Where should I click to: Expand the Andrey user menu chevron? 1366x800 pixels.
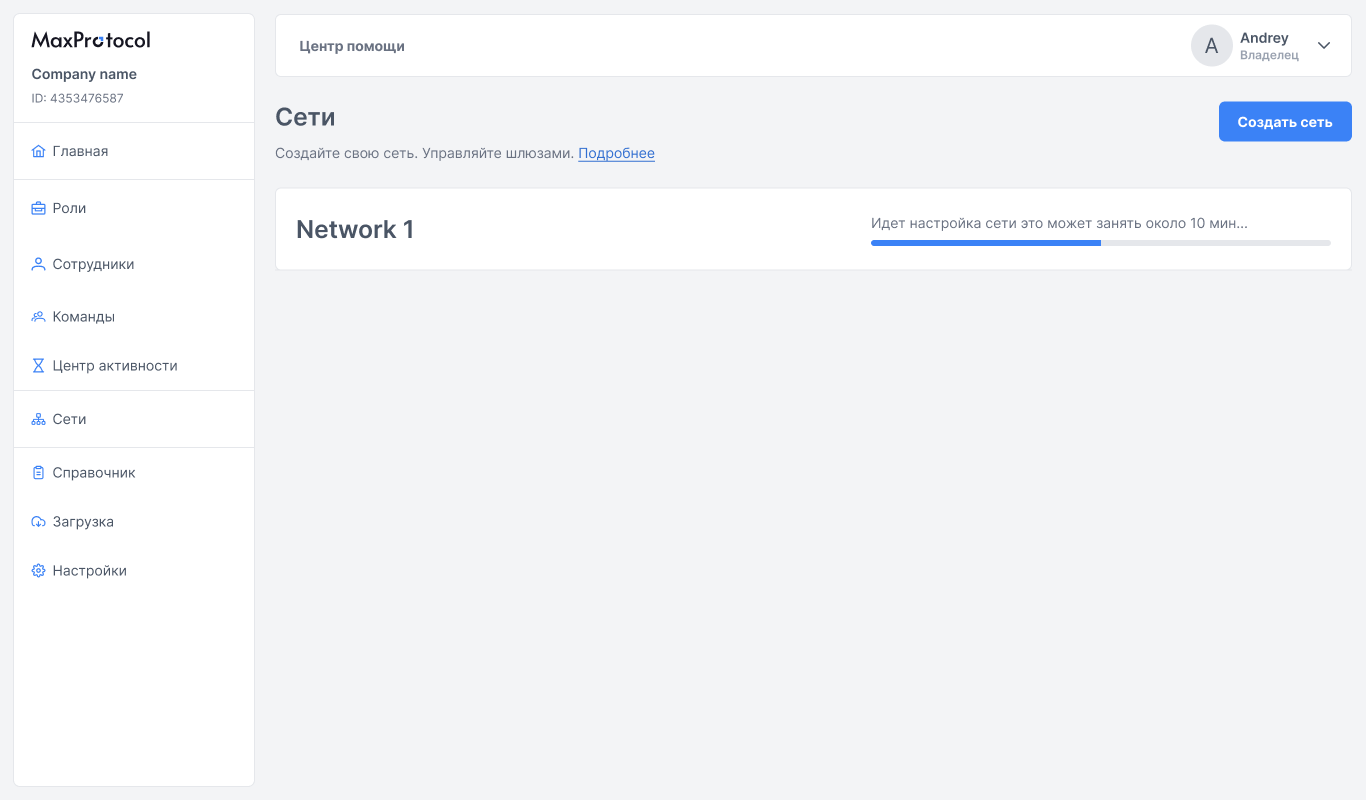coord(1324,45)
